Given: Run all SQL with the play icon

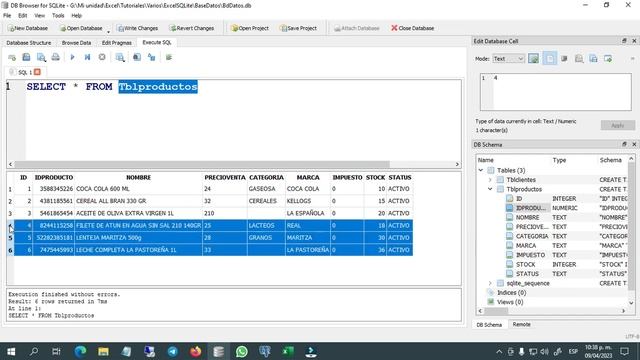Looking at the screenshot, I should [72, 57].
